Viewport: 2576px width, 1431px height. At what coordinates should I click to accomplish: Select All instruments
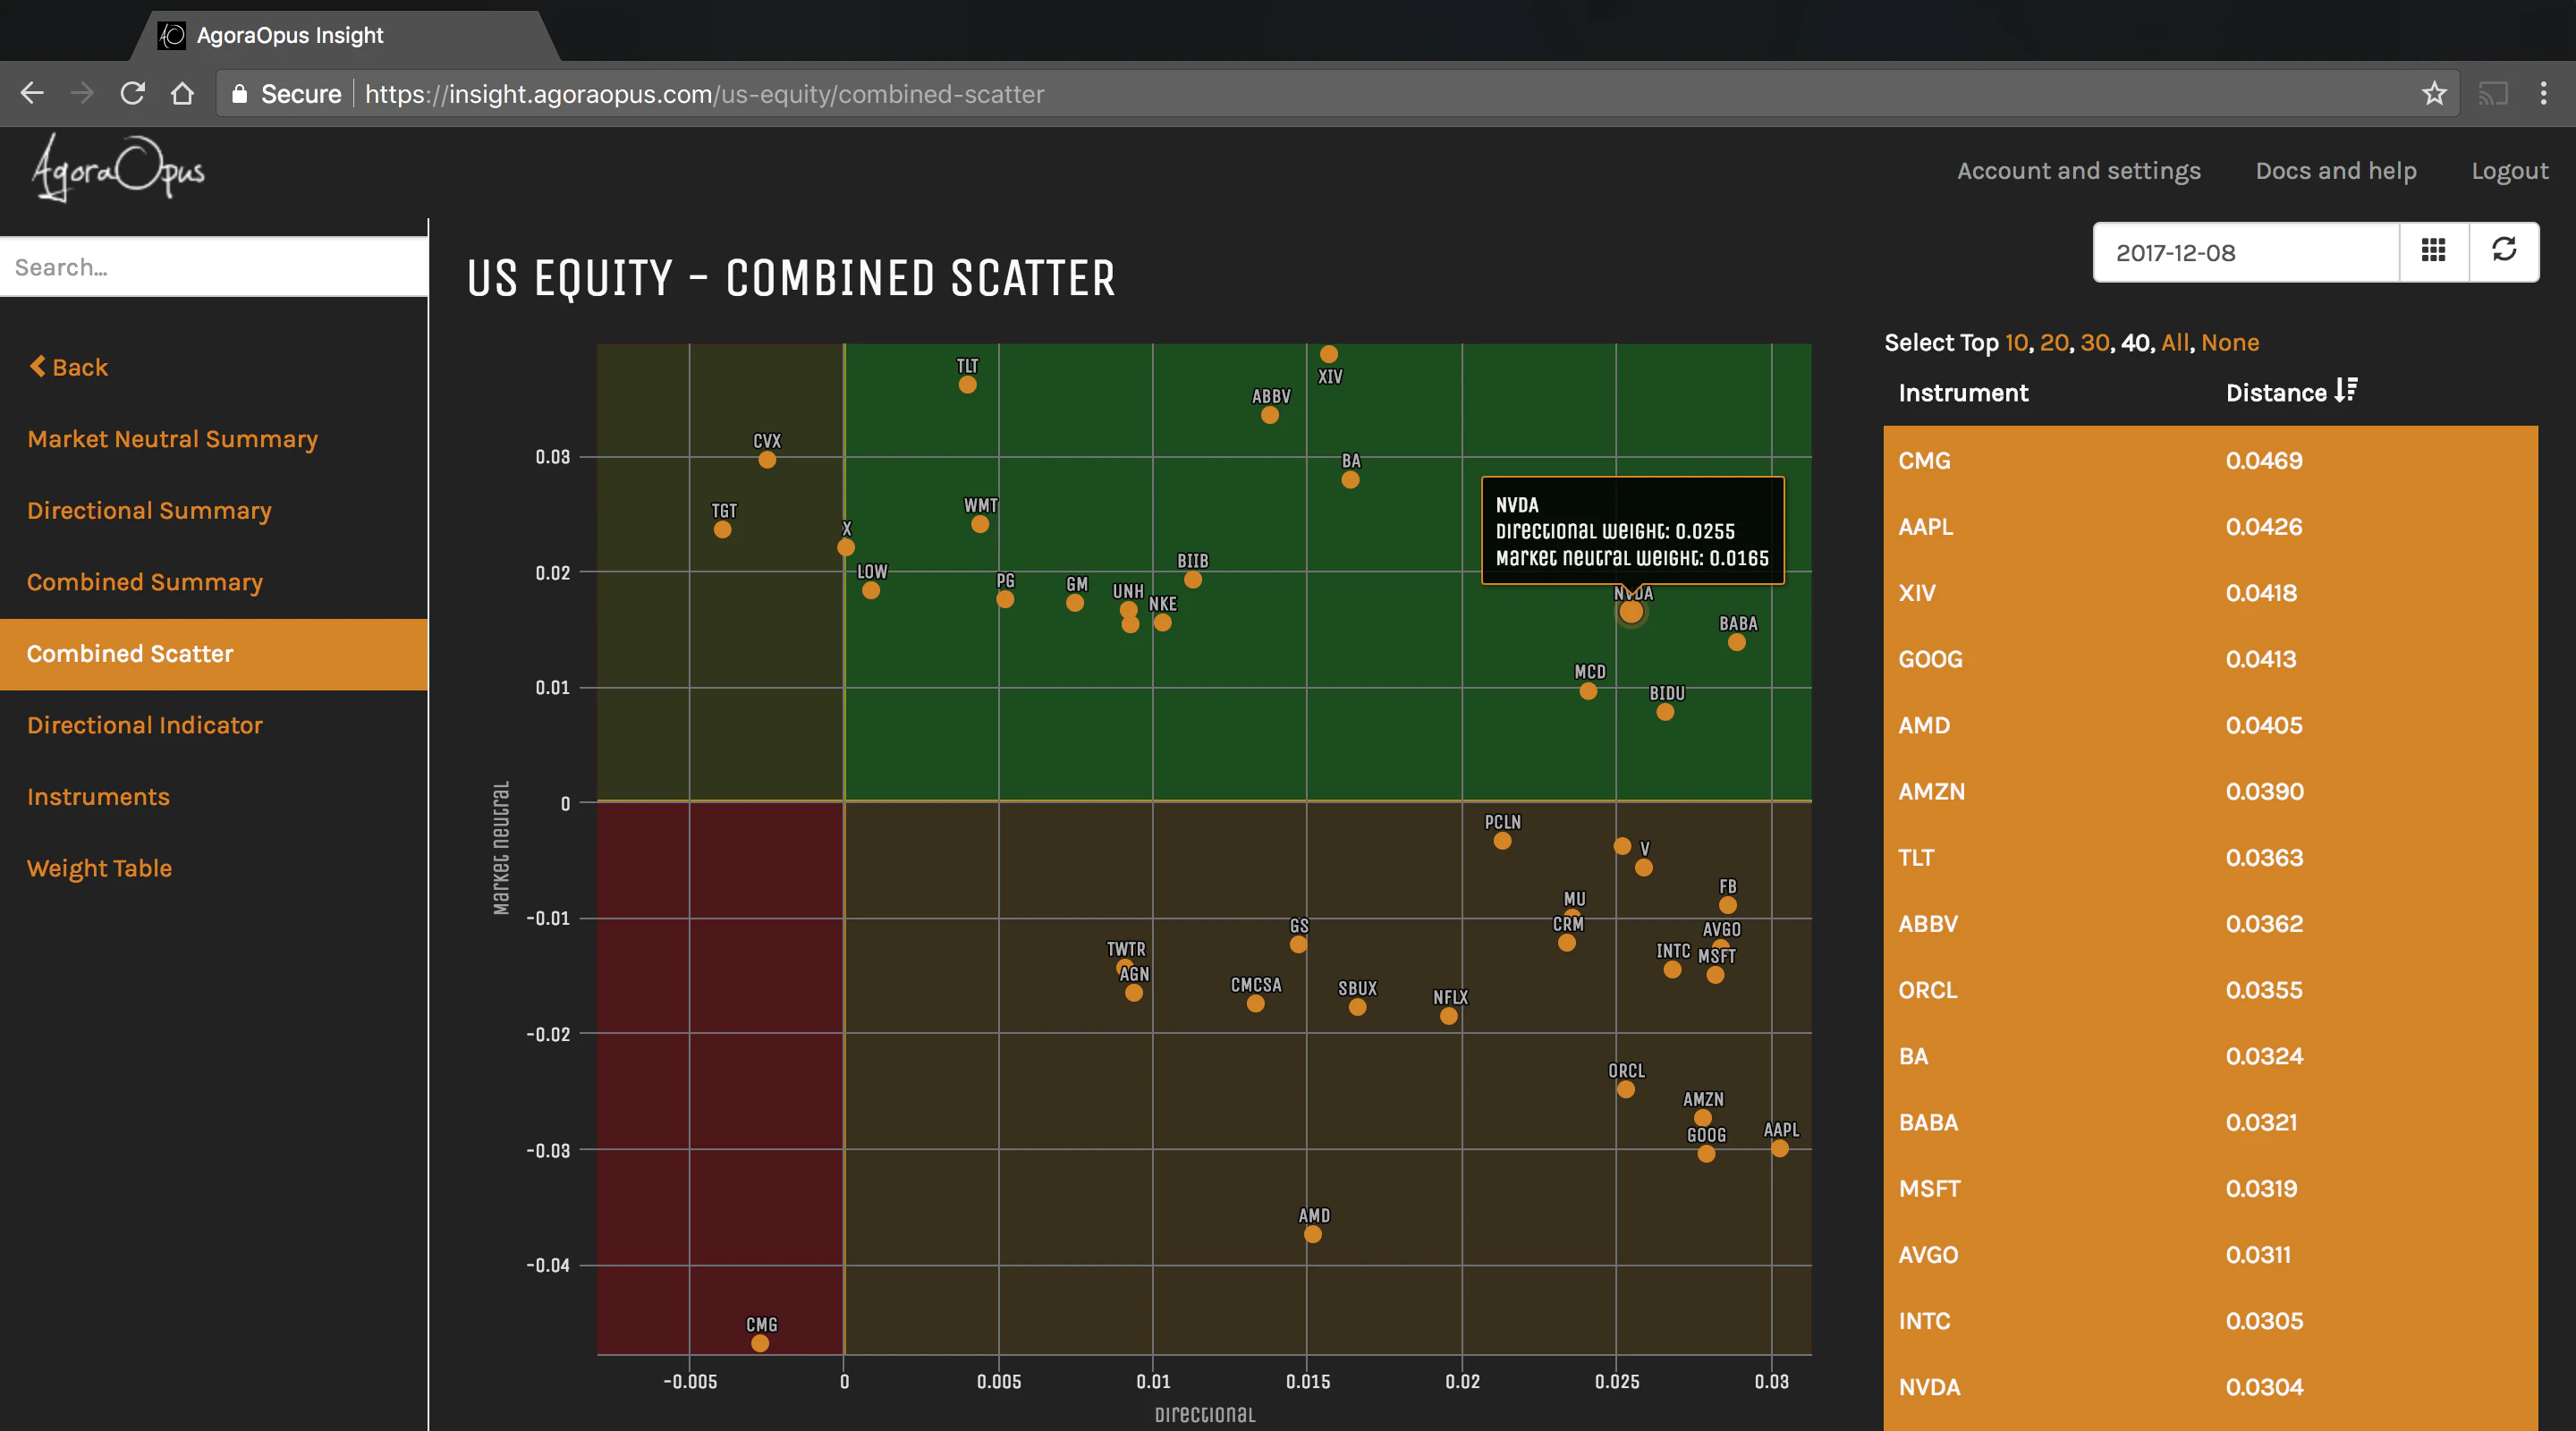[2175, 343]
